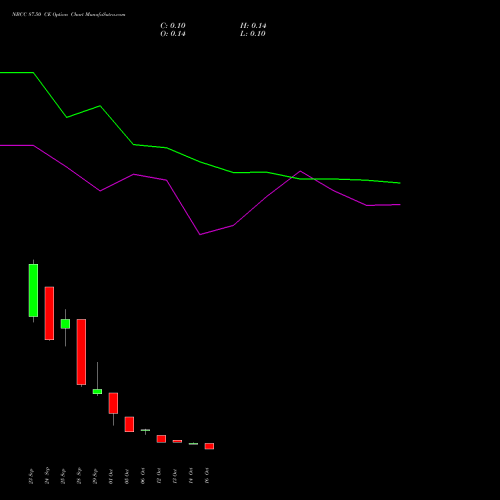Click the chart title text NBCC 87.50 CE Options
The image size is (500, 500).
pyautogui.click(x=40, y=15)
